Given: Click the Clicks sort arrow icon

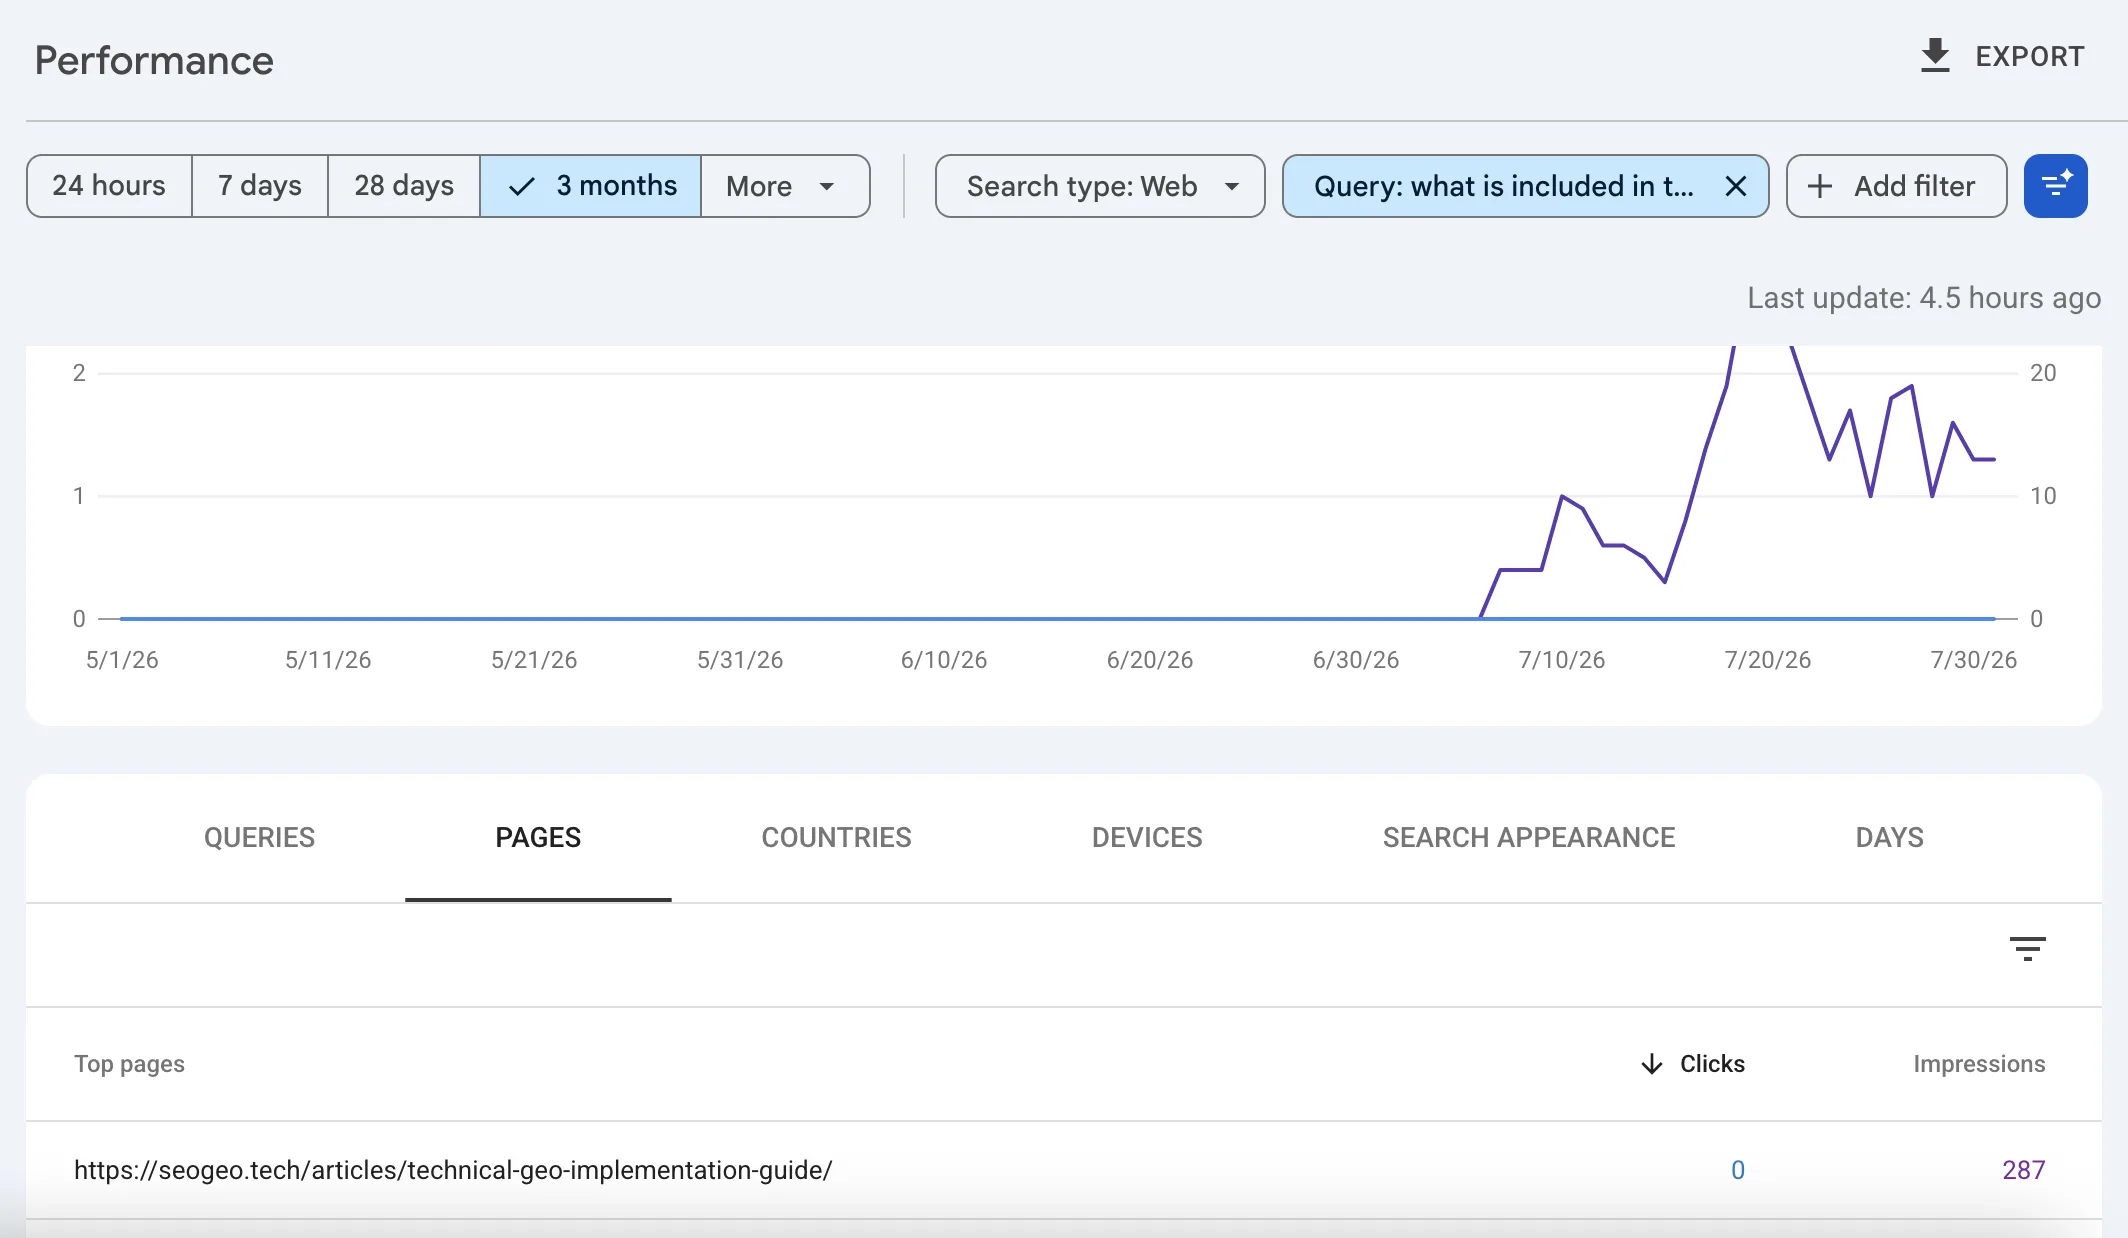Looking at the screenshot, I should 1652,1064.
